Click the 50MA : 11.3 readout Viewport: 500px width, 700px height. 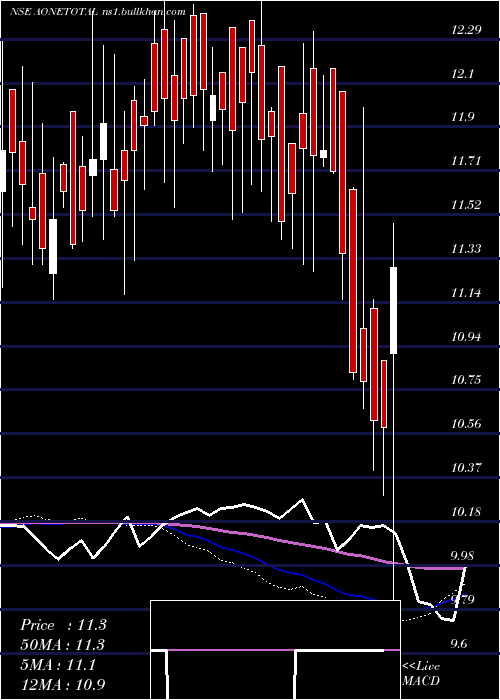pos(62,645)
